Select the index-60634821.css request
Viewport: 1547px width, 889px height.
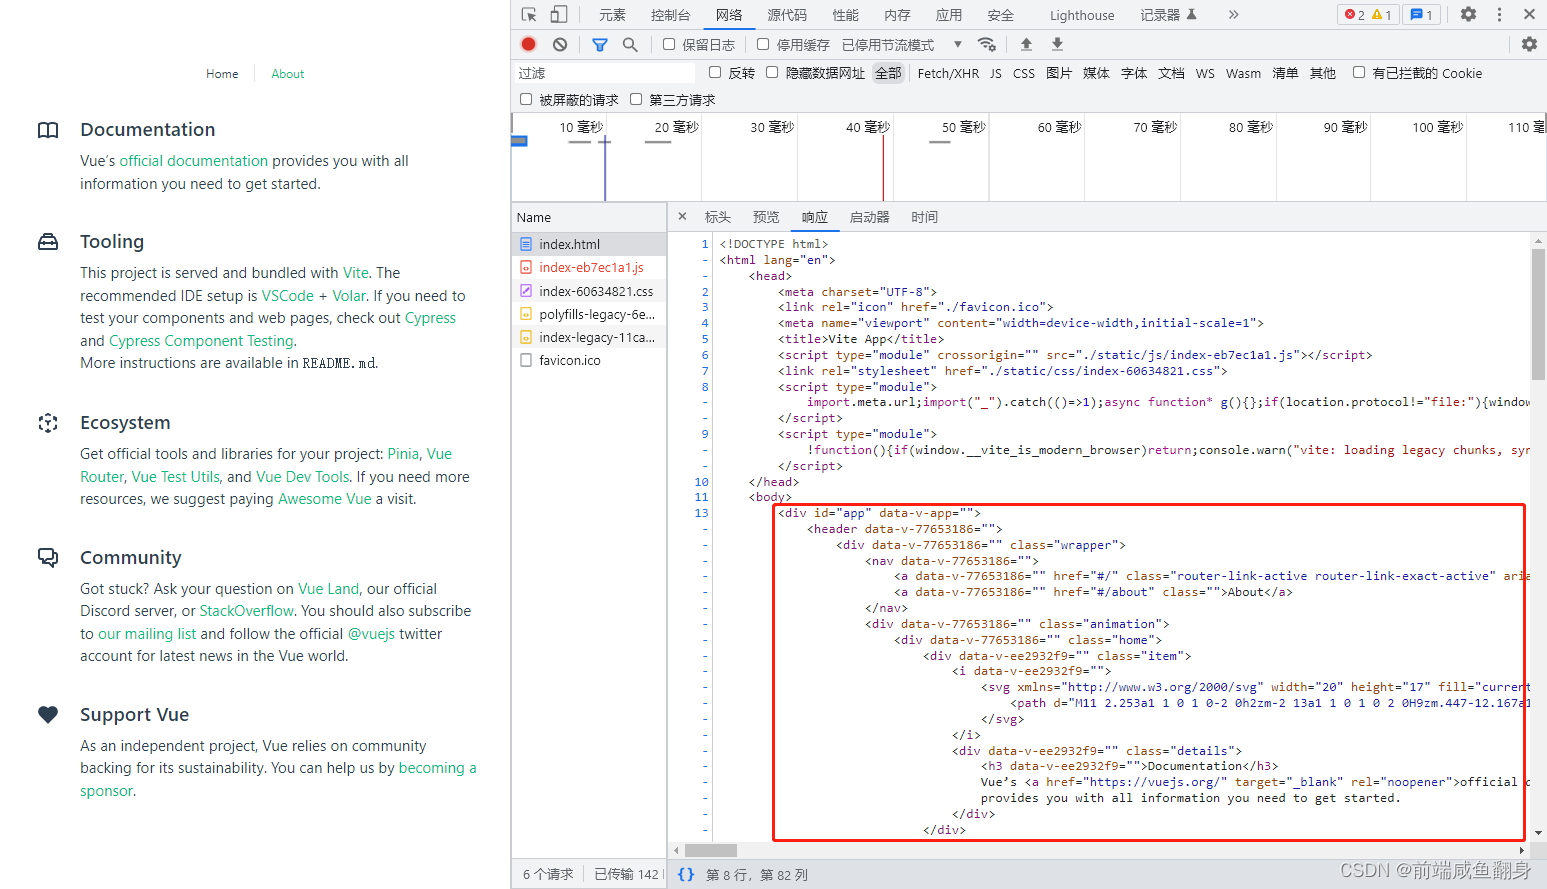click(589, 291)
